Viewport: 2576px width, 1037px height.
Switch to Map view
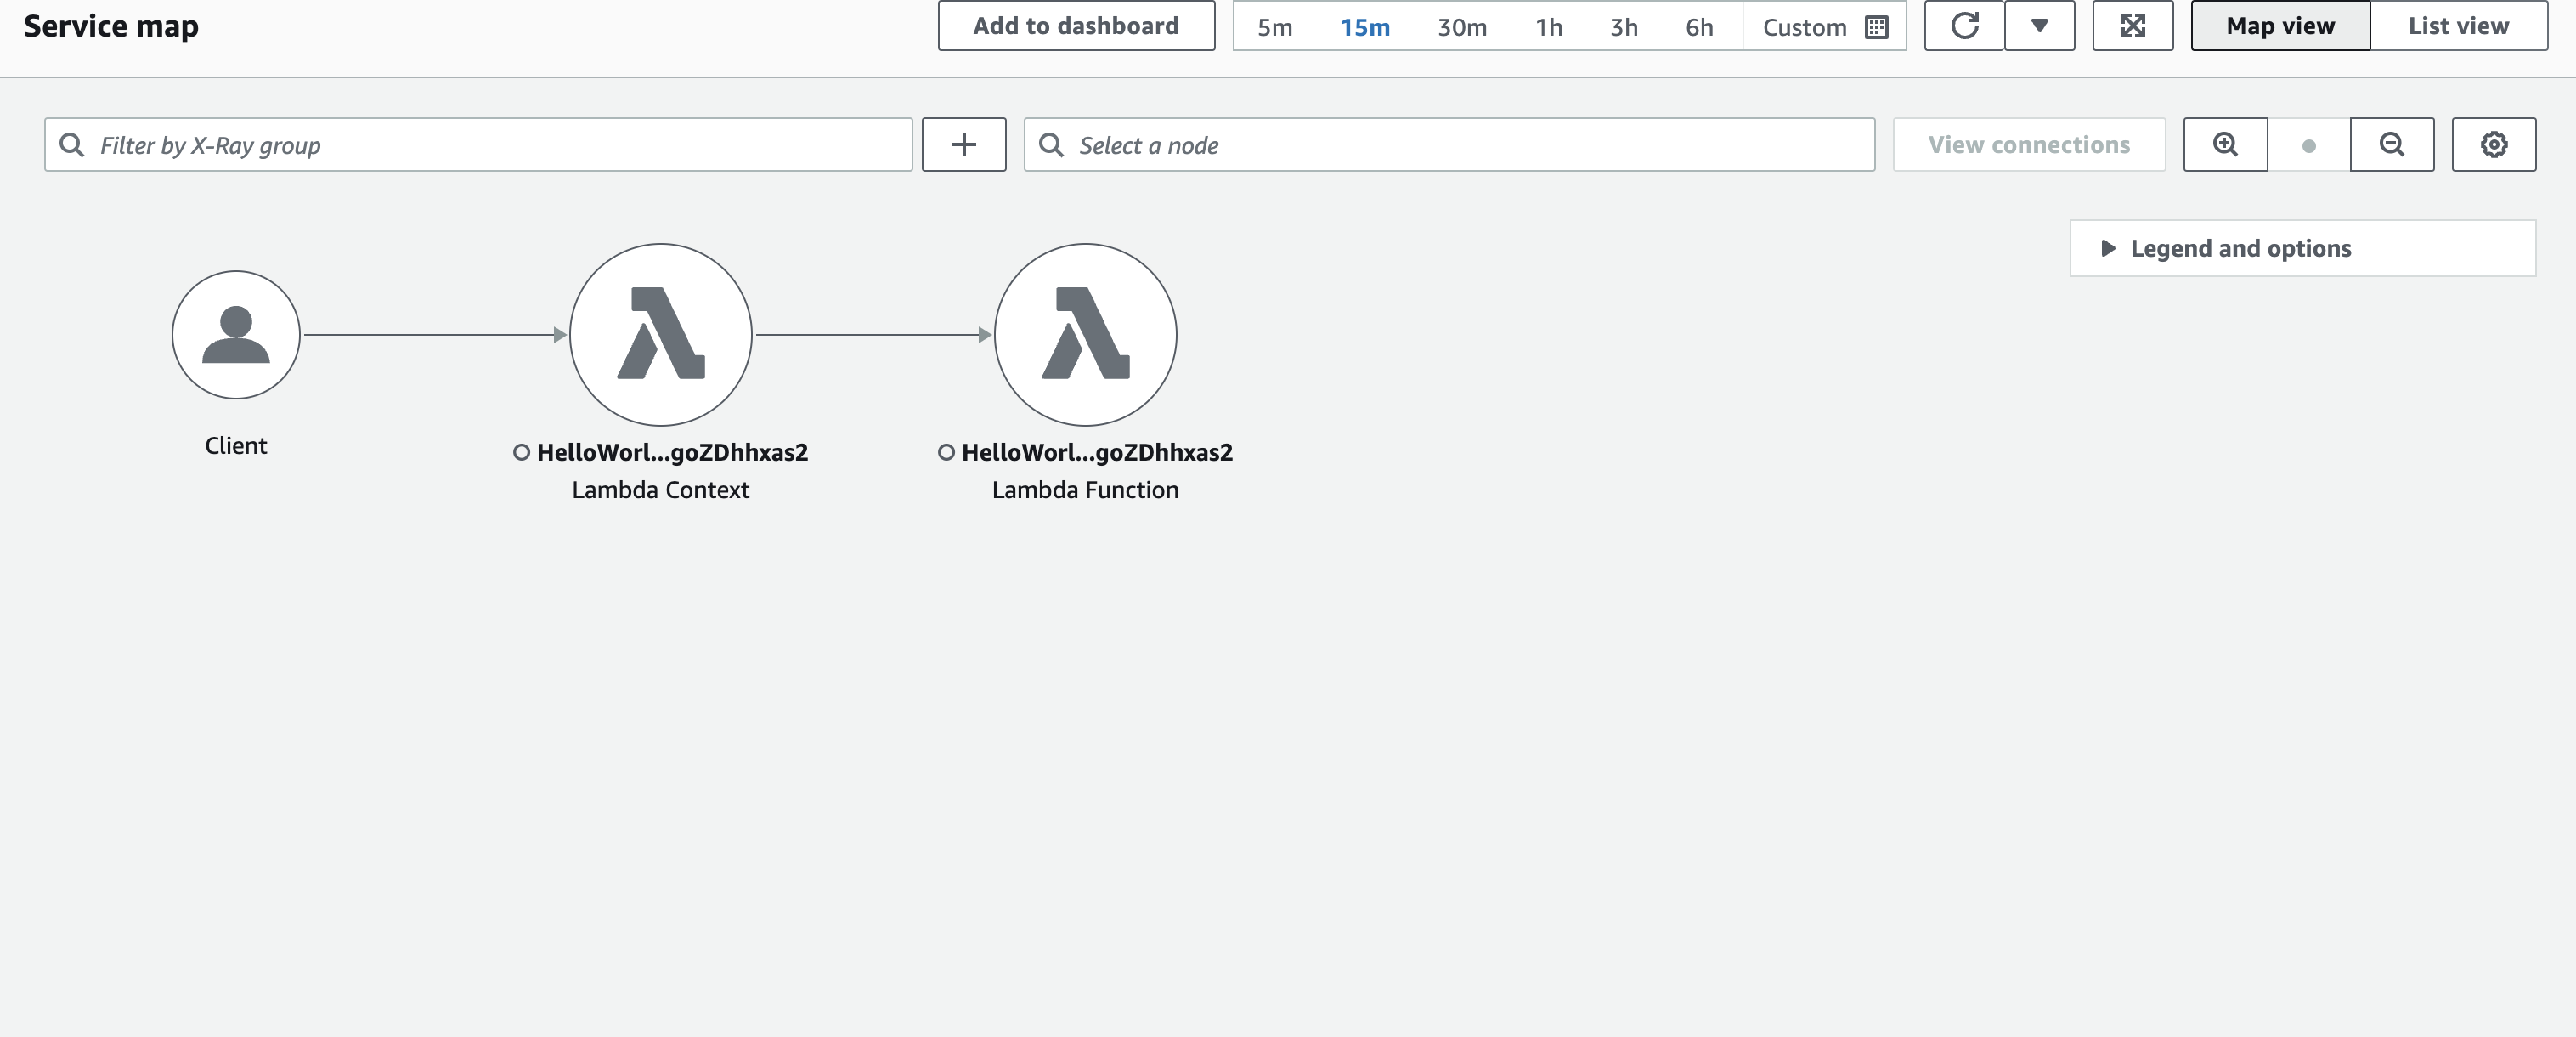click(2279, 26)
